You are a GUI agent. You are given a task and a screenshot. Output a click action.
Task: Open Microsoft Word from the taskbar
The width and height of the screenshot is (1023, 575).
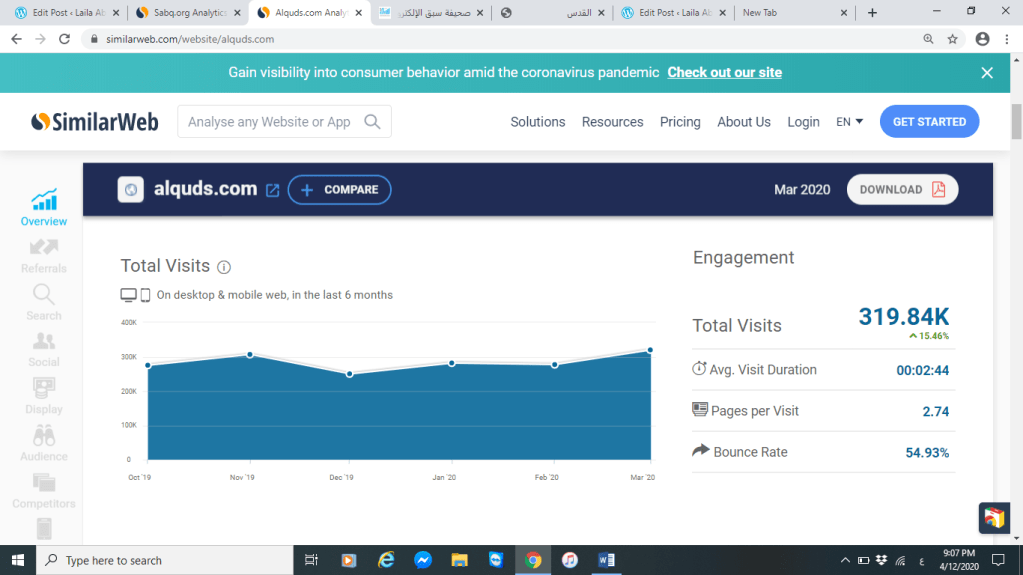(606, 560)
